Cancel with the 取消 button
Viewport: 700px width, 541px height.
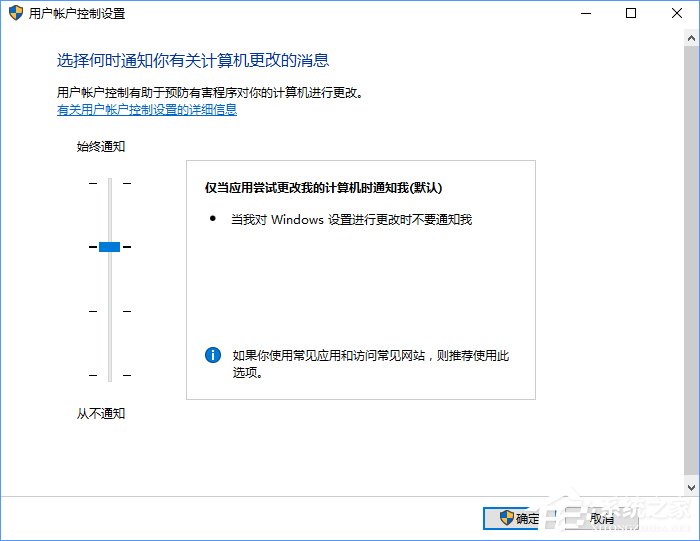point(602,518)
